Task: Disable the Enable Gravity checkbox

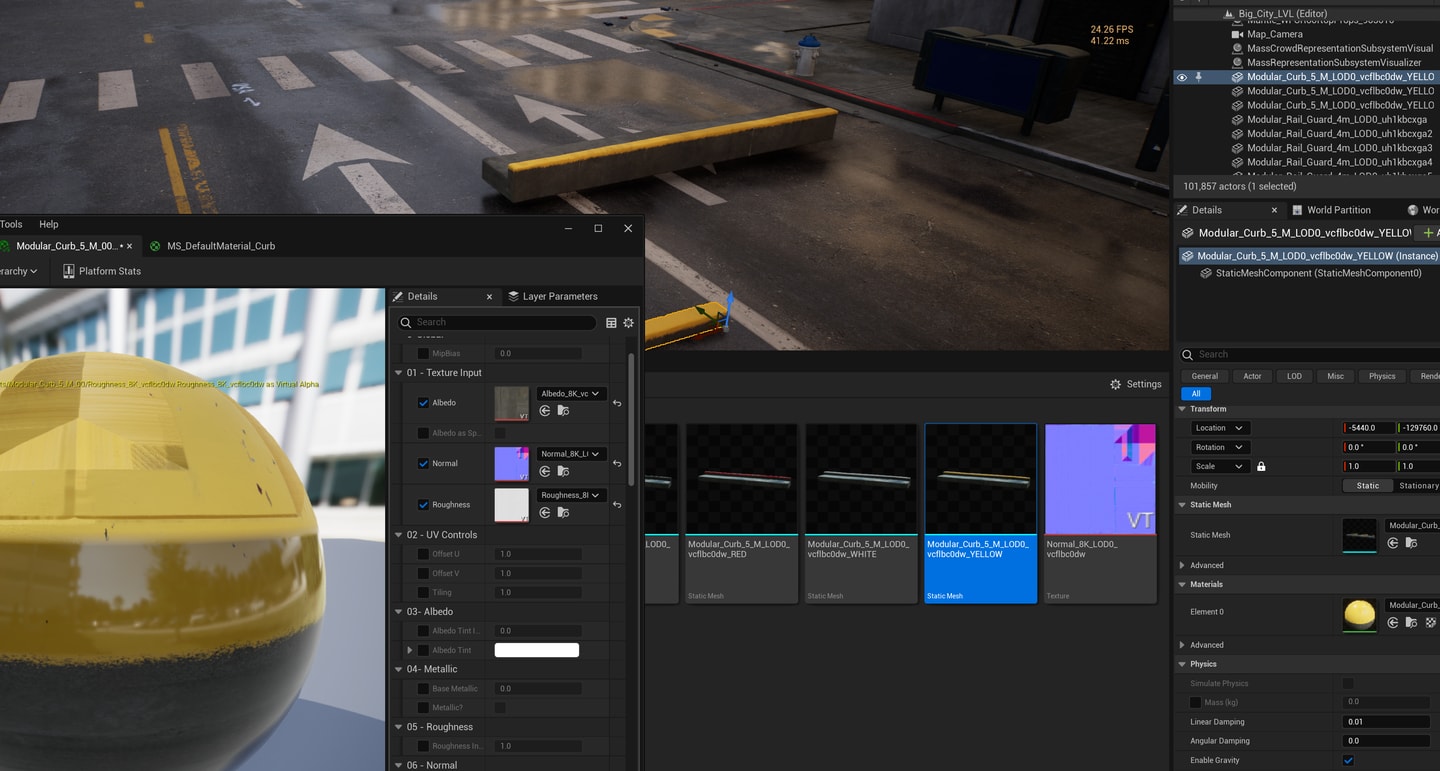Action: (1348, 760)
